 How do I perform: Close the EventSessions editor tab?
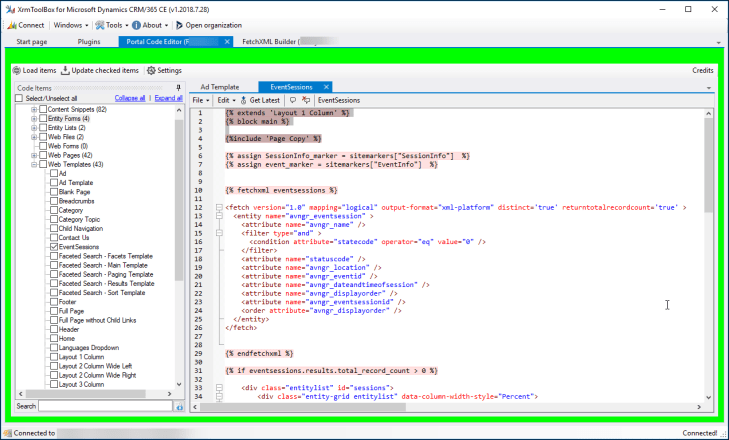tap(326, 87)
